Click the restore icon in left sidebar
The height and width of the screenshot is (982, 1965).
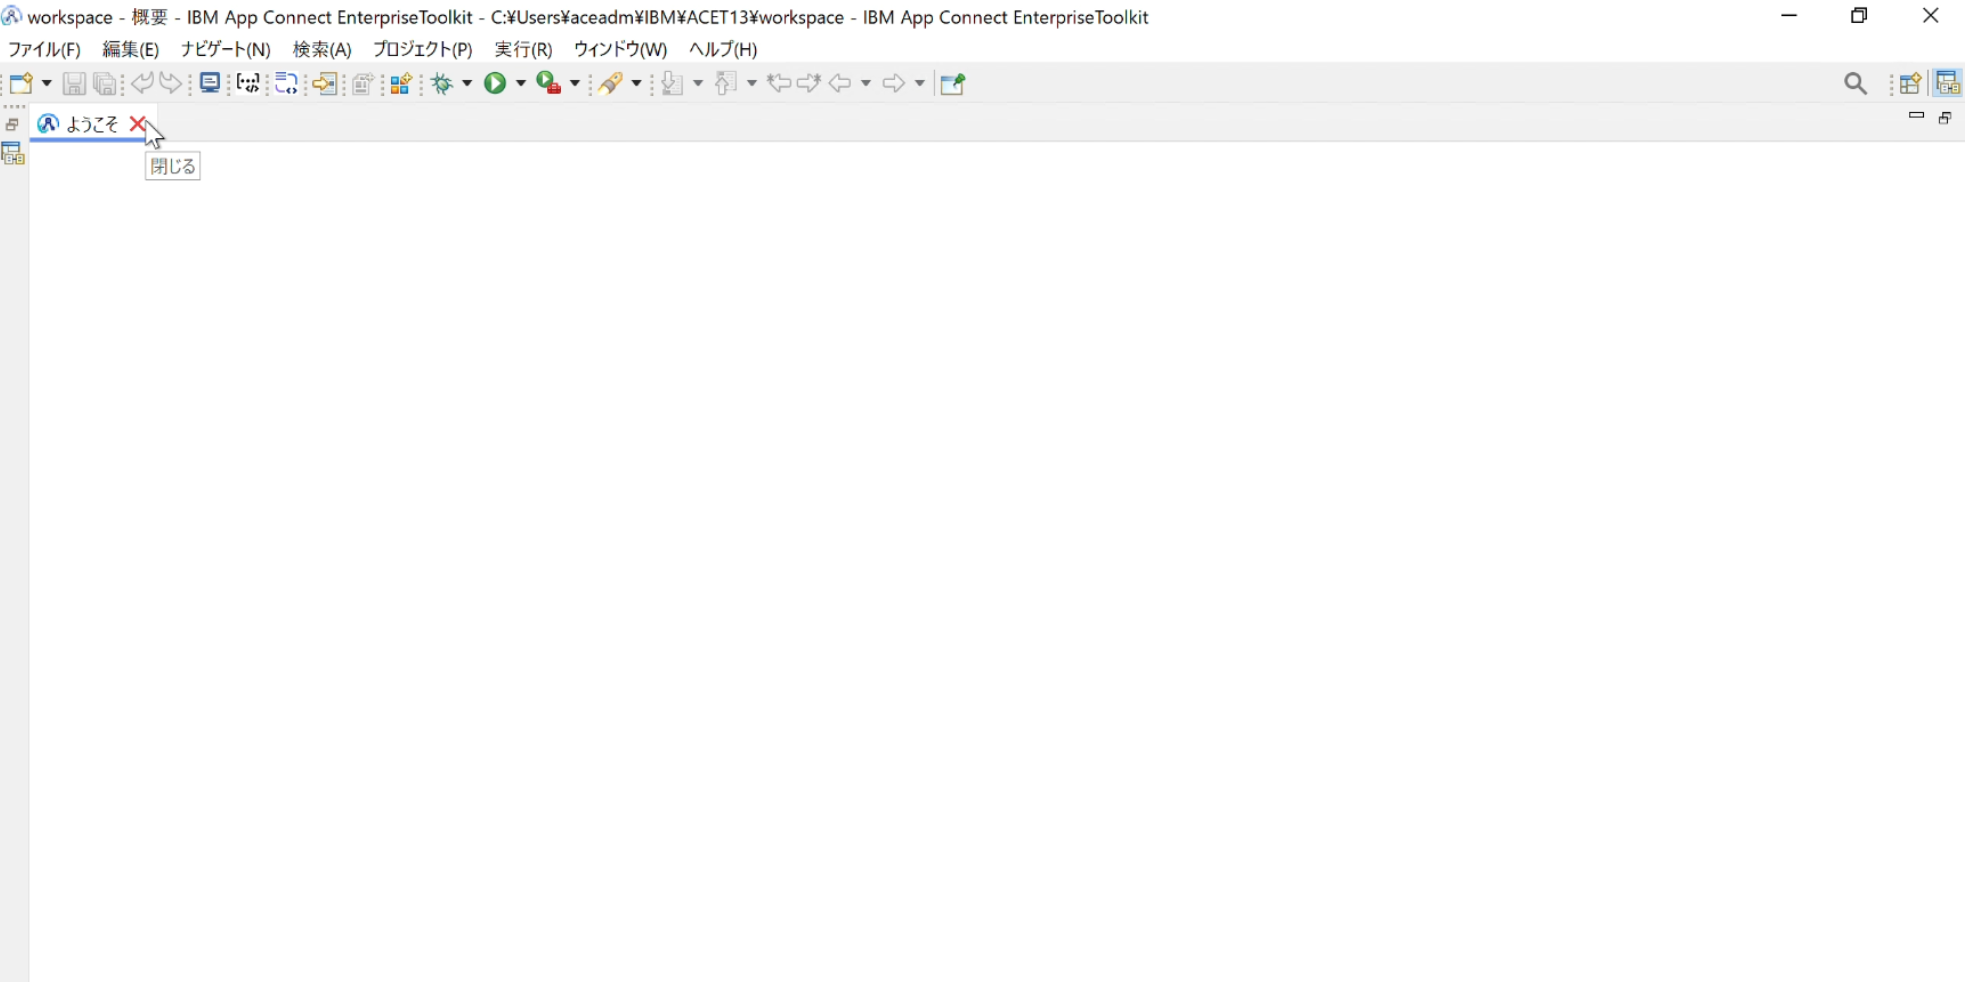click(x=12, y=124)
